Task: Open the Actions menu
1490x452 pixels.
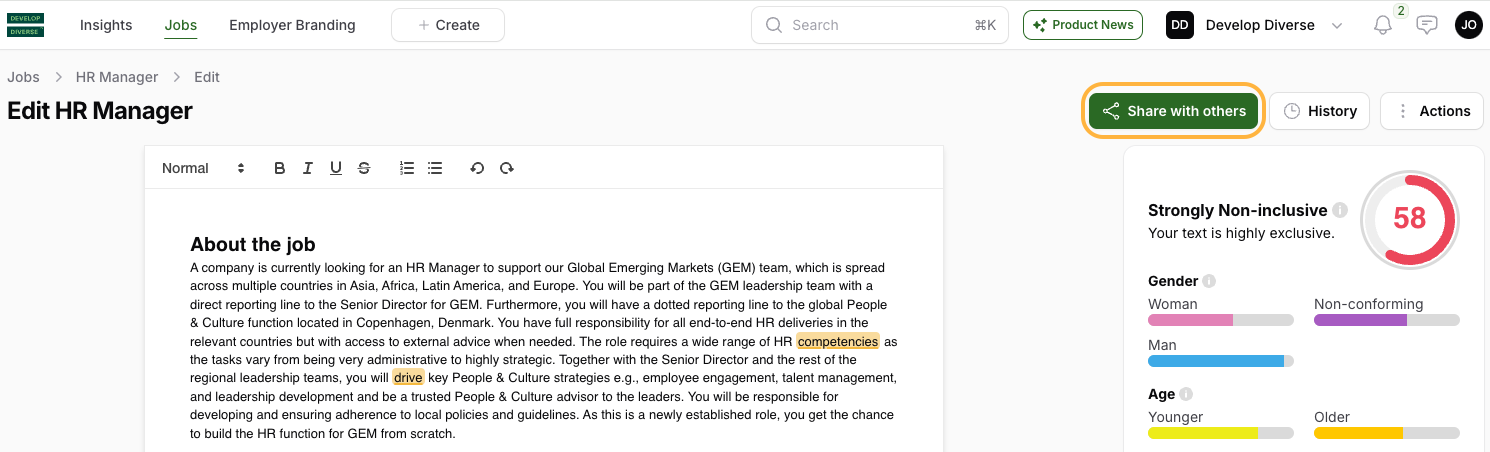Action: pyautogui.click(x=1432, y=111)
